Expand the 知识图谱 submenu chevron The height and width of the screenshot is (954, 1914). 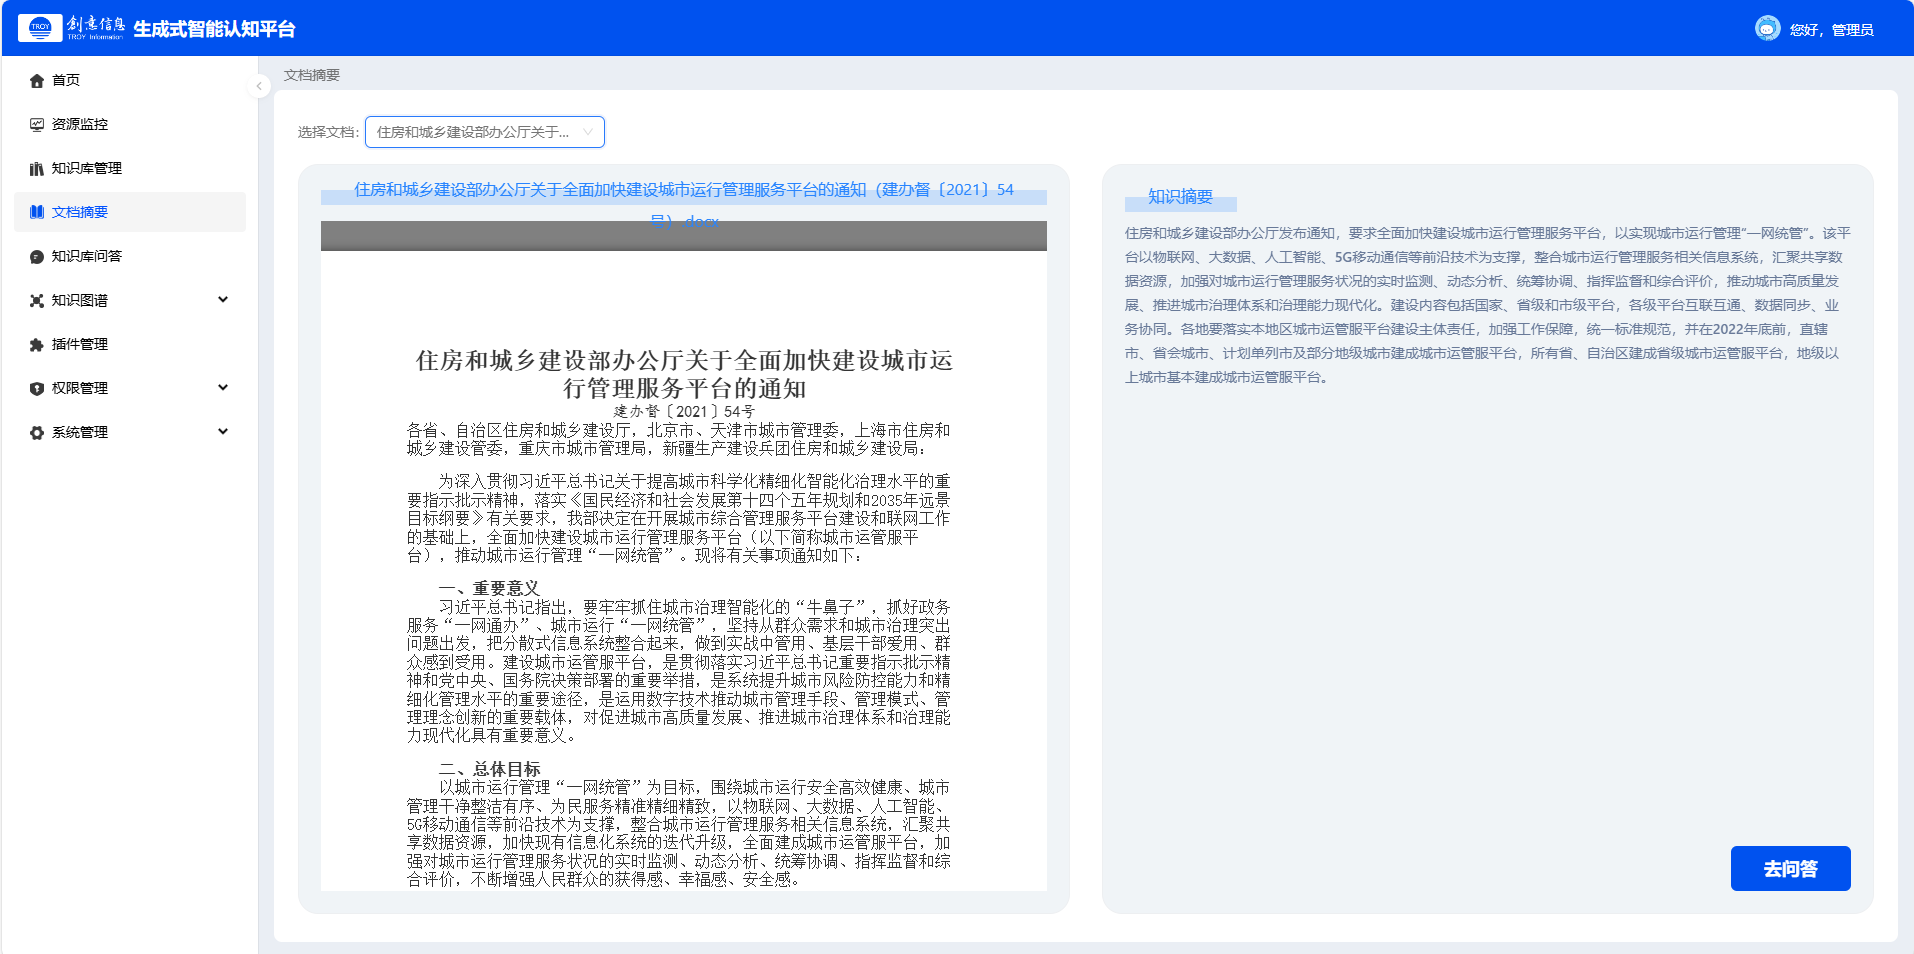(223, 299)
